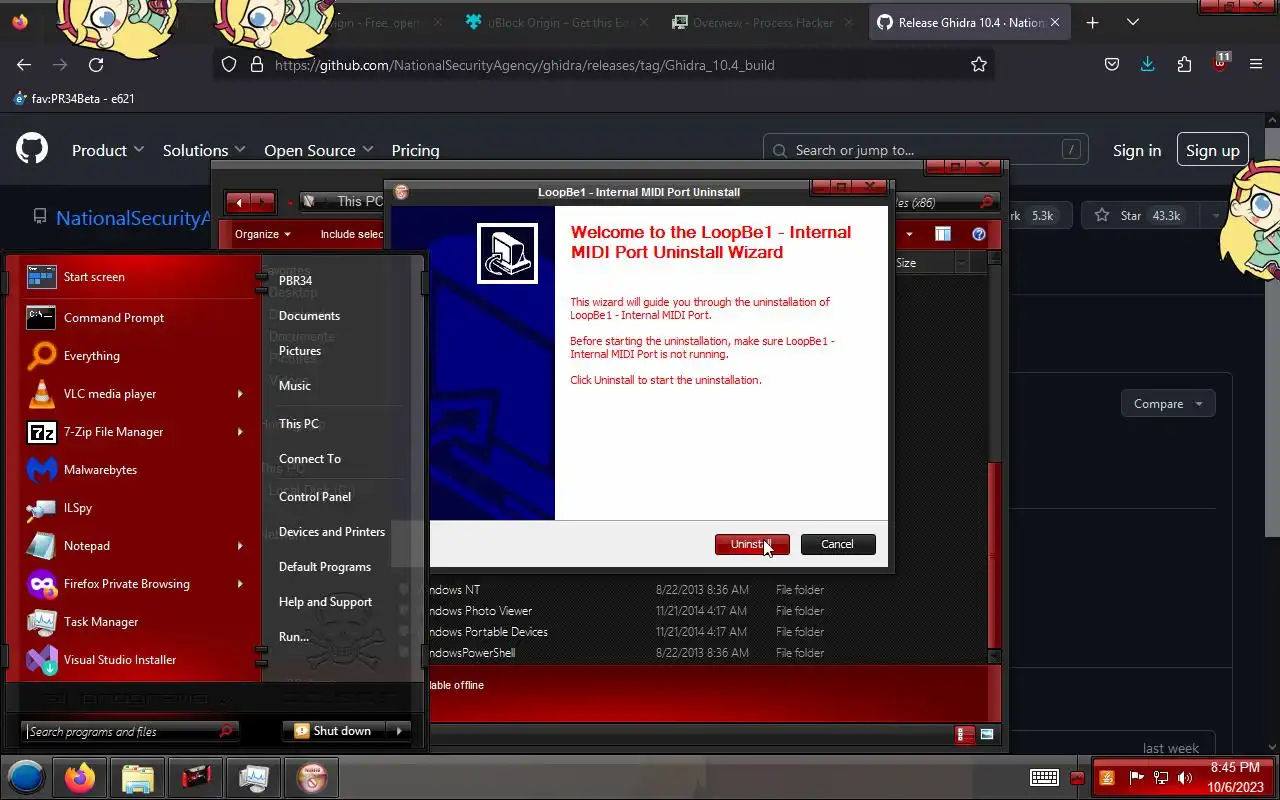
Task: Click the Firefox address bar URL
Action: click(x=524, y=65)
